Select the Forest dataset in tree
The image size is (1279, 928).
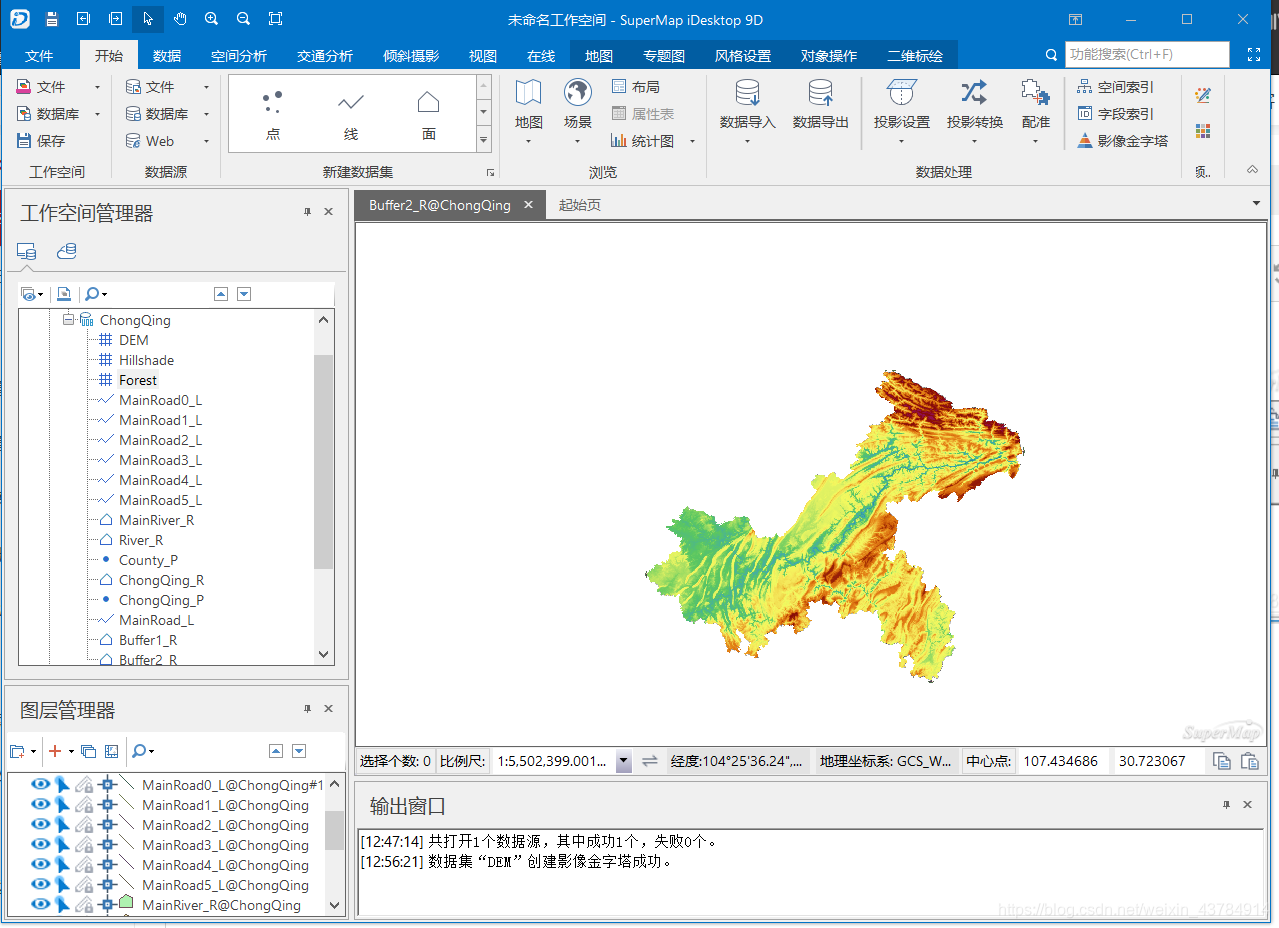pyautogui.click(x=138, y=380)
